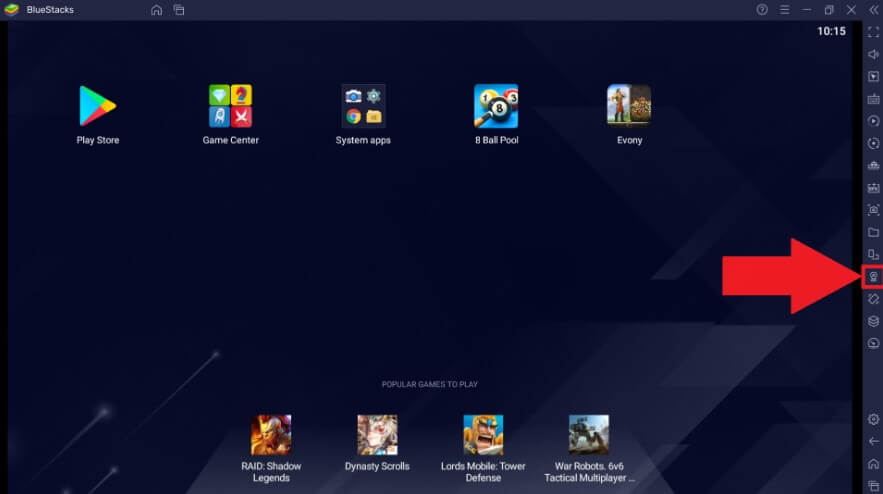Click the highlighted set location sidebar icon
Screen dimensions: 883x494
tap(873, 277)
